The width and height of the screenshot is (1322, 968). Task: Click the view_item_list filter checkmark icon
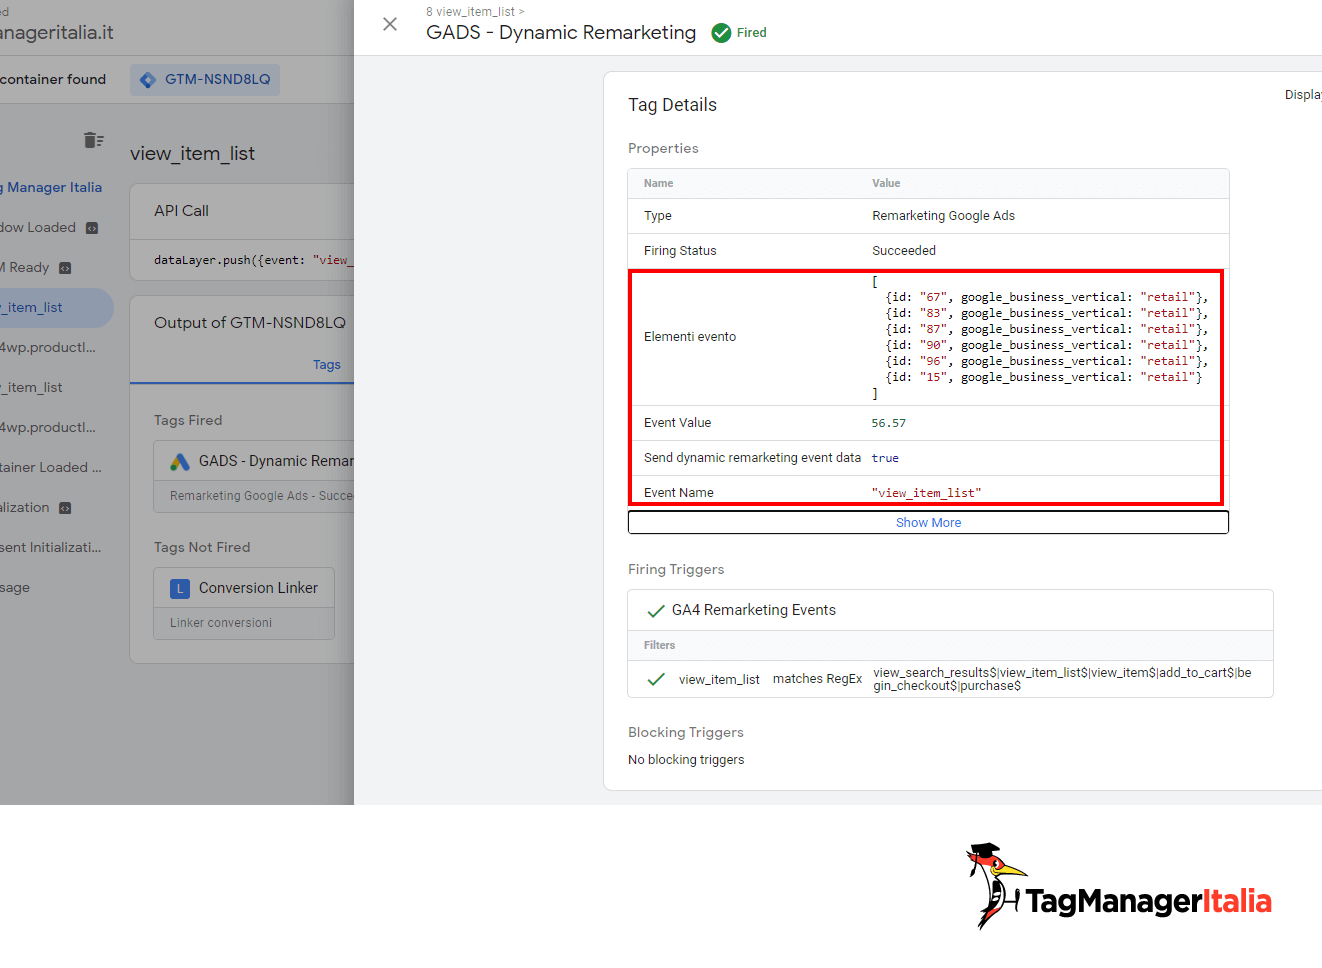point(656,679)
